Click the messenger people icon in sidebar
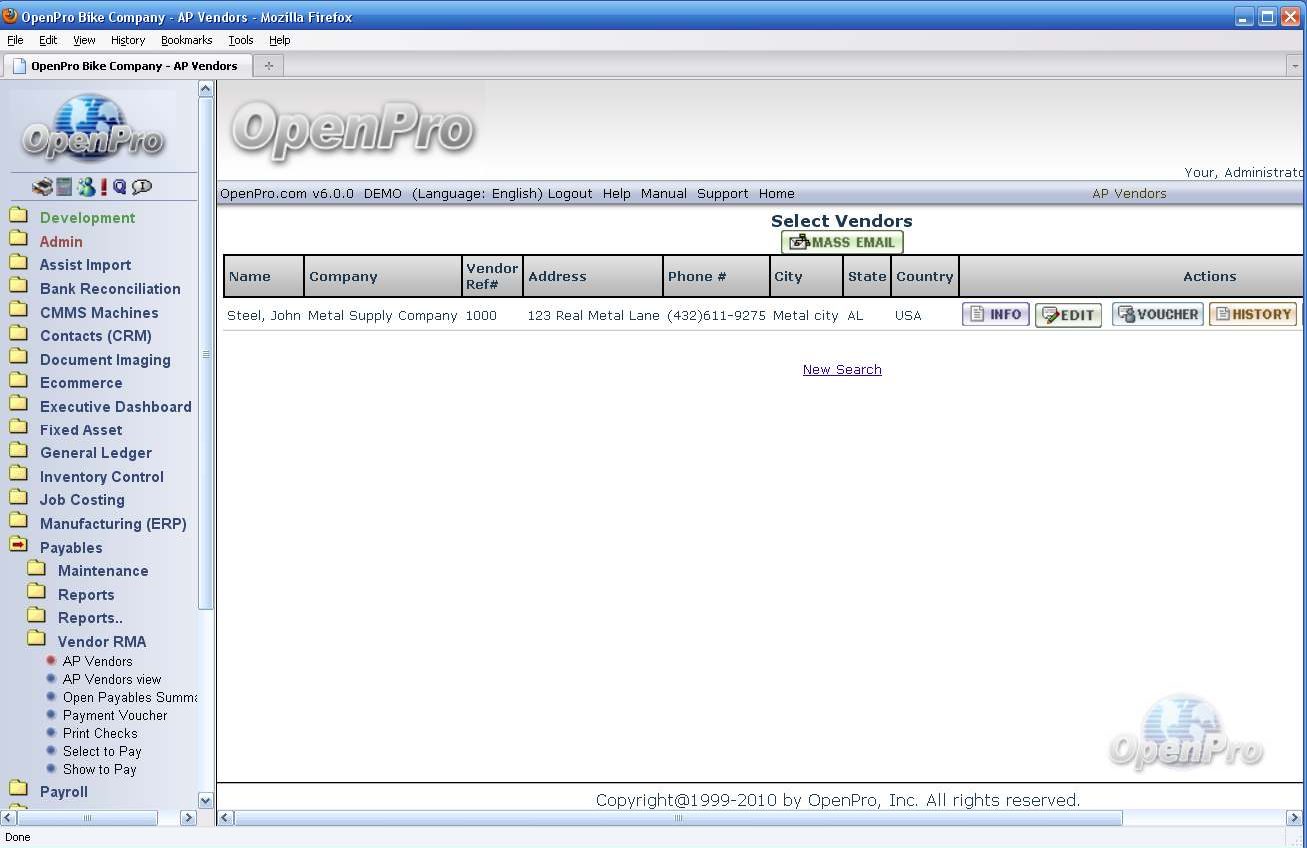Screen dimensions: 1307x848 (x=86, y=187)
